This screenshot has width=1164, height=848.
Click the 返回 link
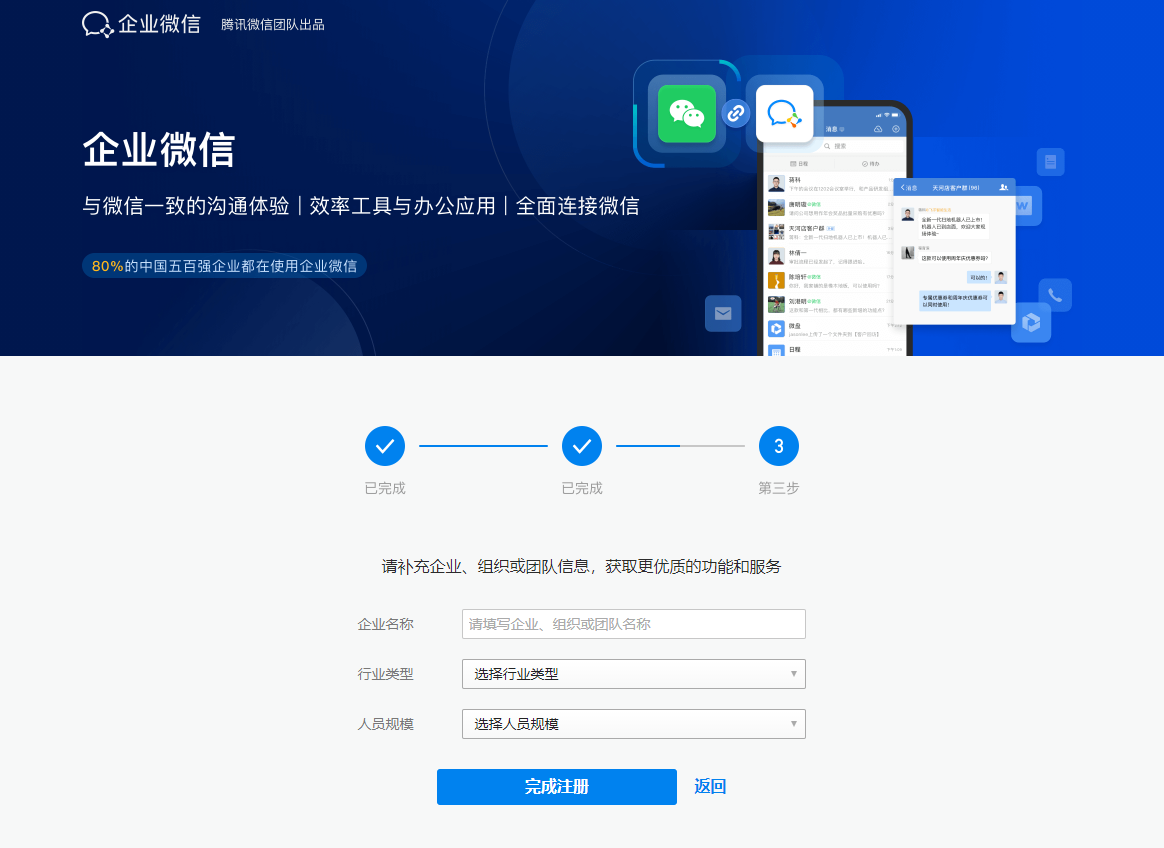[710, 787]
